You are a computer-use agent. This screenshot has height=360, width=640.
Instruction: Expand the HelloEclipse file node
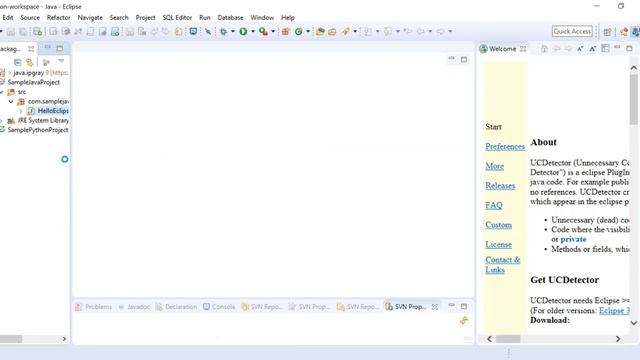coord(21,111)
